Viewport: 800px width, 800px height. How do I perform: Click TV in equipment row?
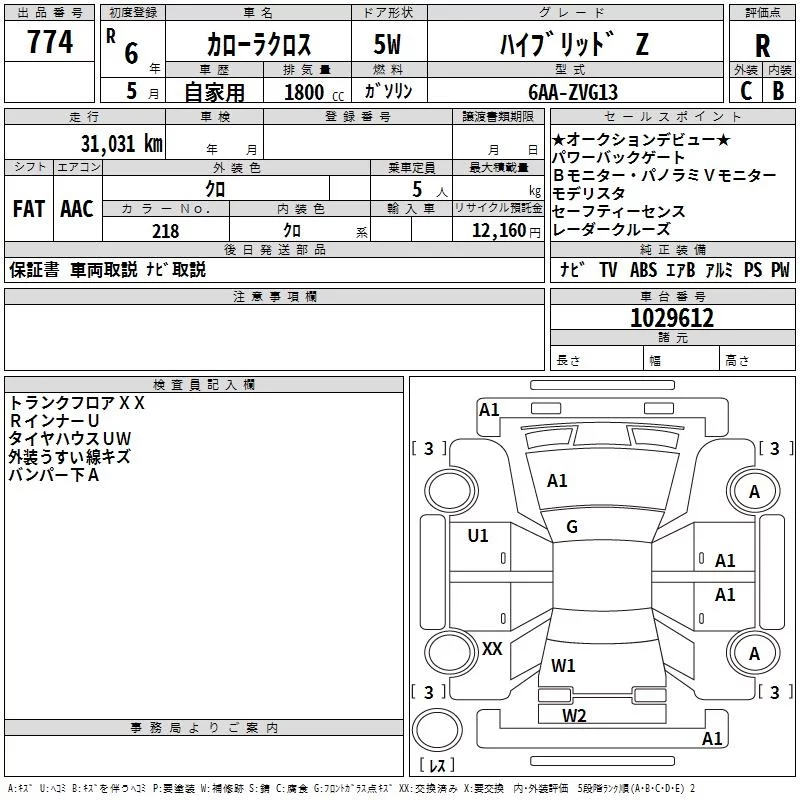(x=608, y=270)
